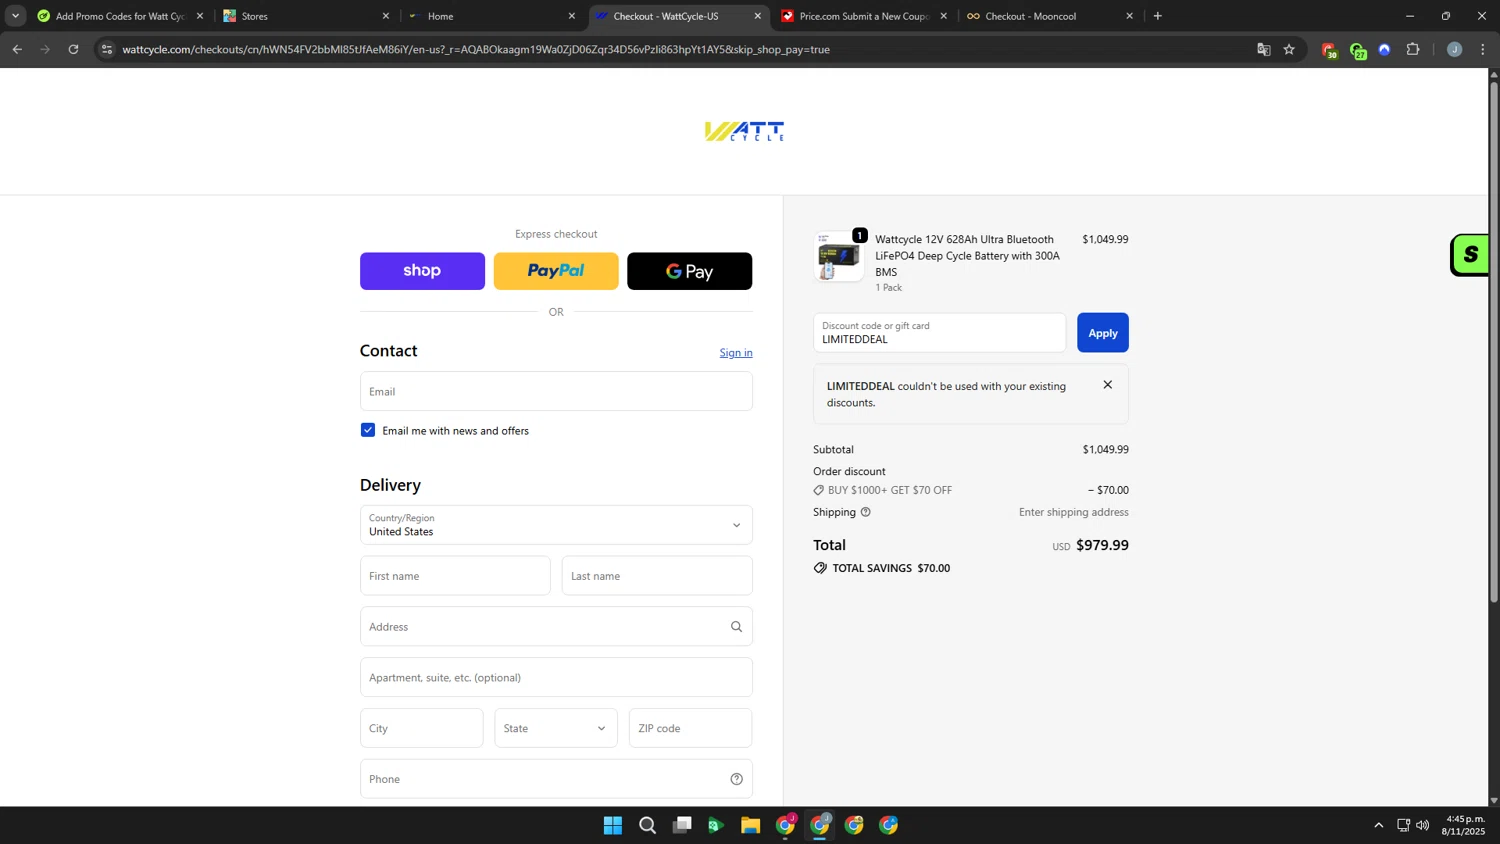Image resolution: width=1500 pixels, height=844 pixels.
Task: Uncheck Email me with news and offers
Action: [x=368, y=430]
